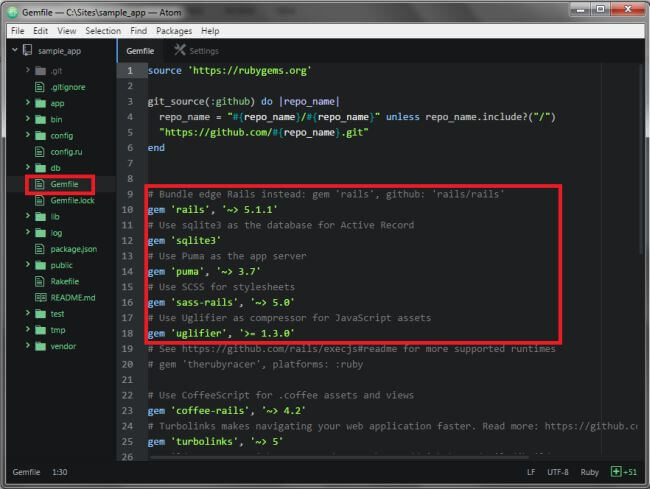
Task: Click the Settings tab tools icon
Action: (180, 50)
